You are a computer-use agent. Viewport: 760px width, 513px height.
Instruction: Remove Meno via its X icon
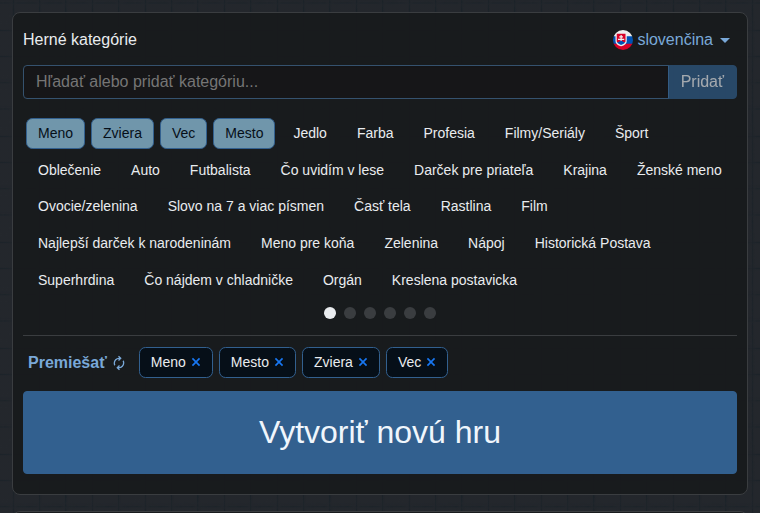point(196,362)
